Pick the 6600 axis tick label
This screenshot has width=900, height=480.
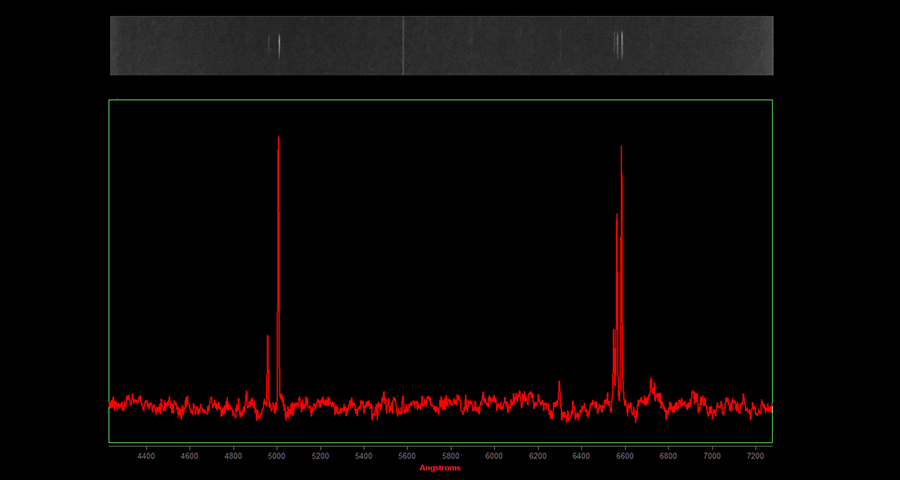[x=625, y=456]
